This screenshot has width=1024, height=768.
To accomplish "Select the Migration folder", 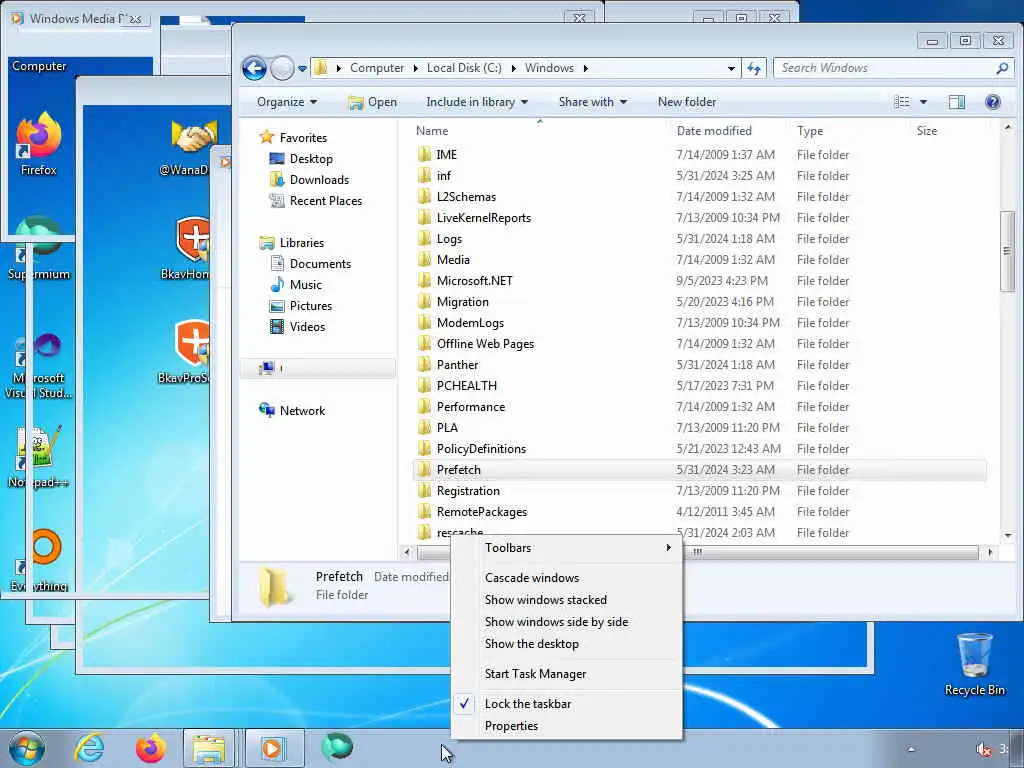I will [x=462, y=302].
